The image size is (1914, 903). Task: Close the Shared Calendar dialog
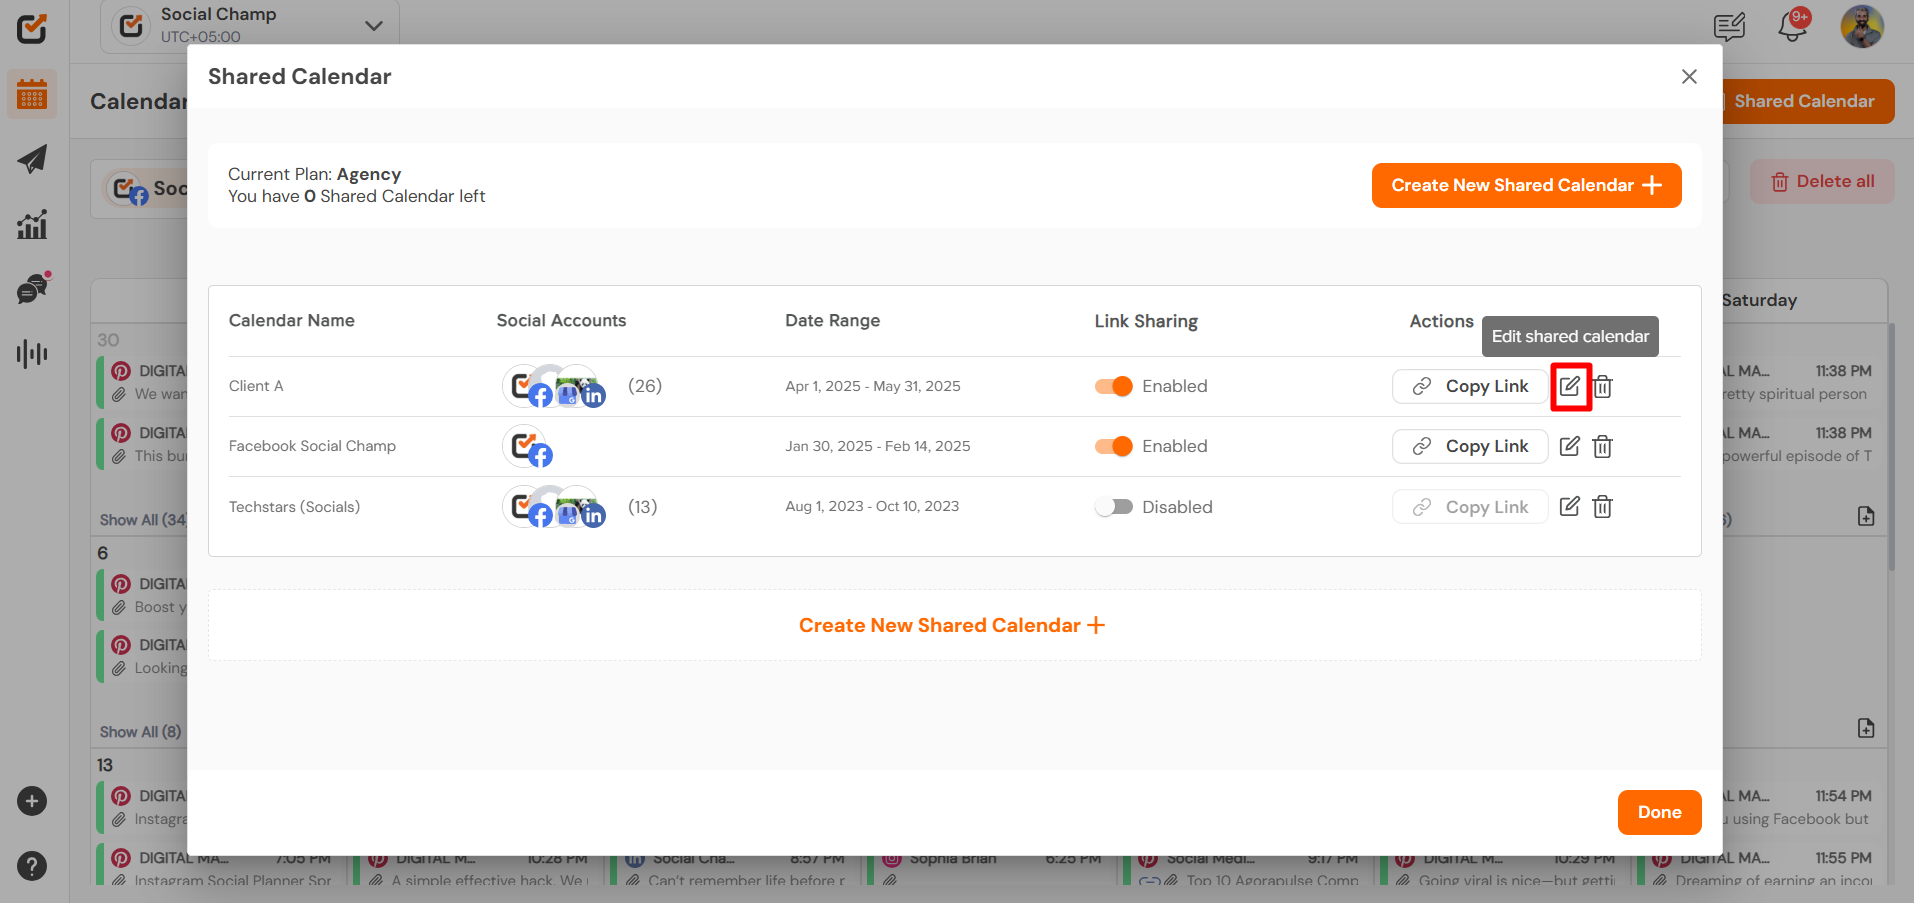click(x=1689, y=77)
